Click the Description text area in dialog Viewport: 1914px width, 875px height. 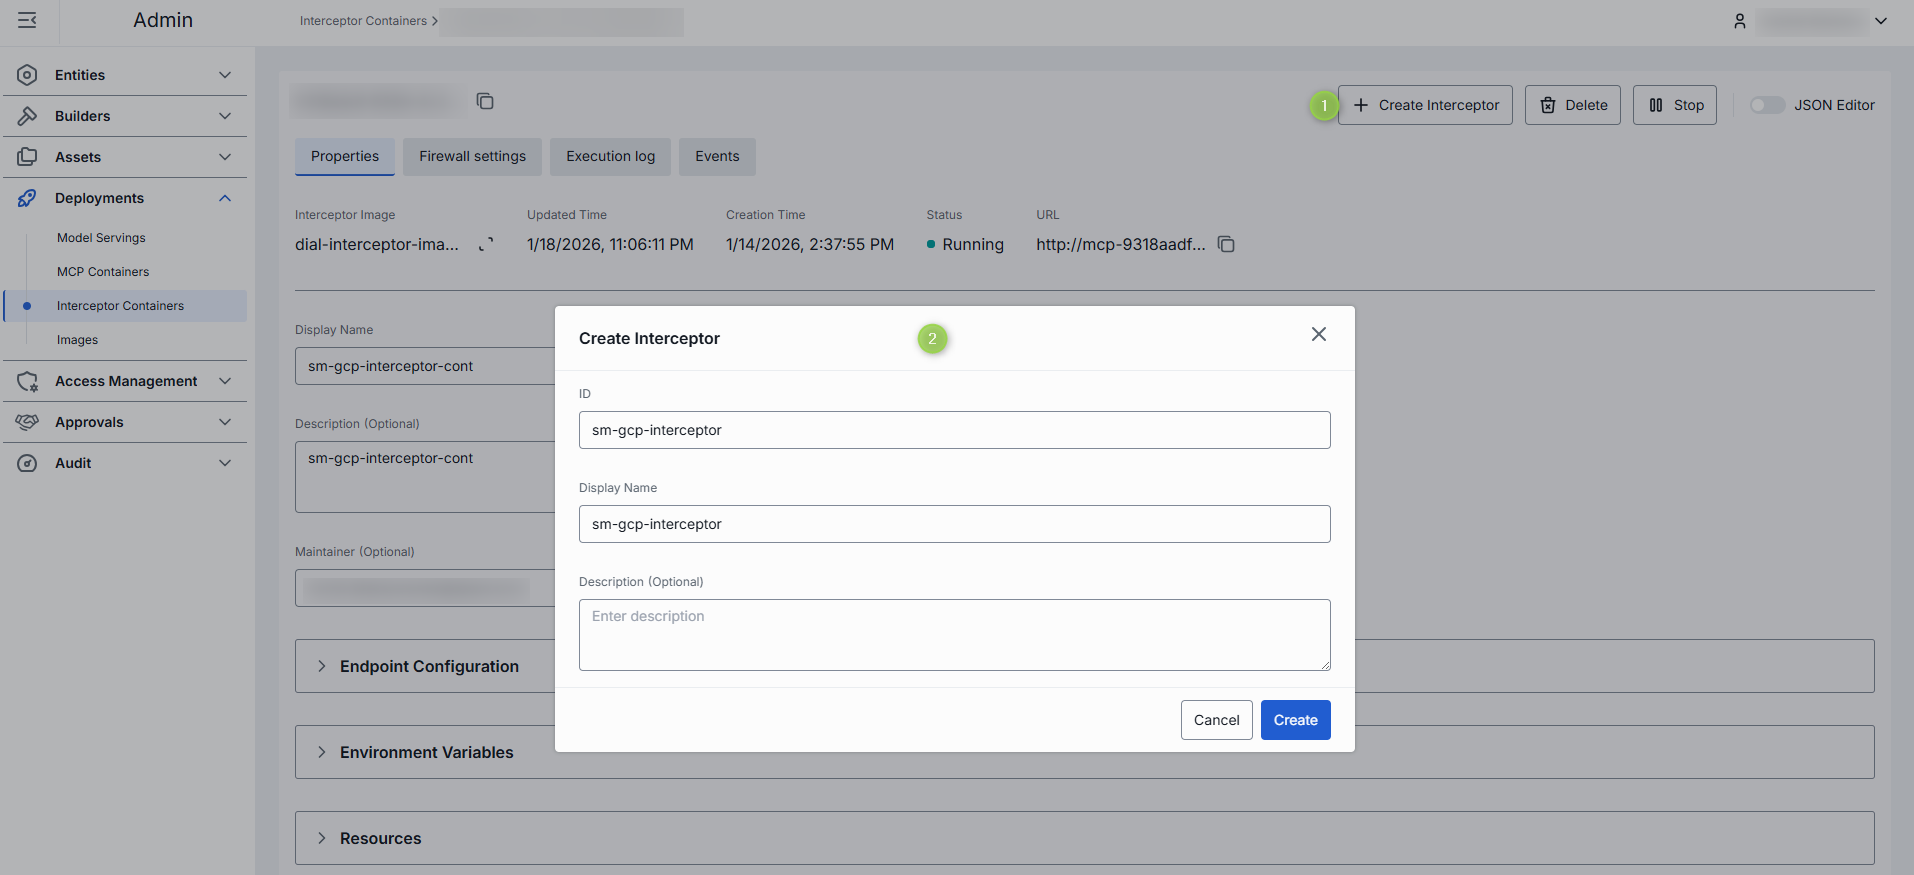pyautogui.click(x=954, y=635)
